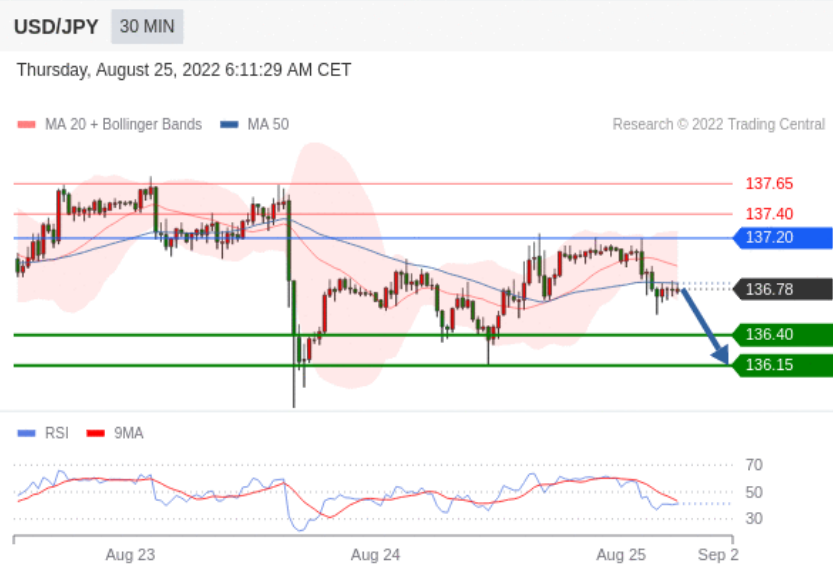833x573 pixels.
Task: Click the MA 20 + Bollinger Bands legend label
Action: point(123,124)
